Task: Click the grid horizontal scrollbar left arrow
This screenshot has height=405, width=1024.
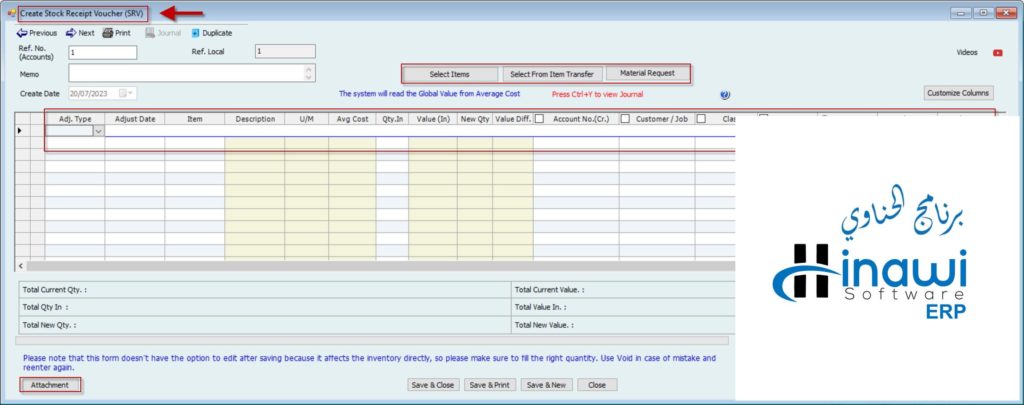Action: coord(20,266)
